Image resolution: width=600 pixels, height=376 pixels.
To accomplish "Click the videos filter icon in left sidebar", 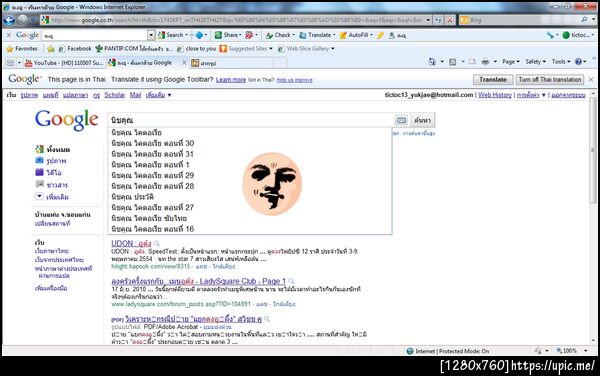I will pyautogui.click(x=39, y=173).
